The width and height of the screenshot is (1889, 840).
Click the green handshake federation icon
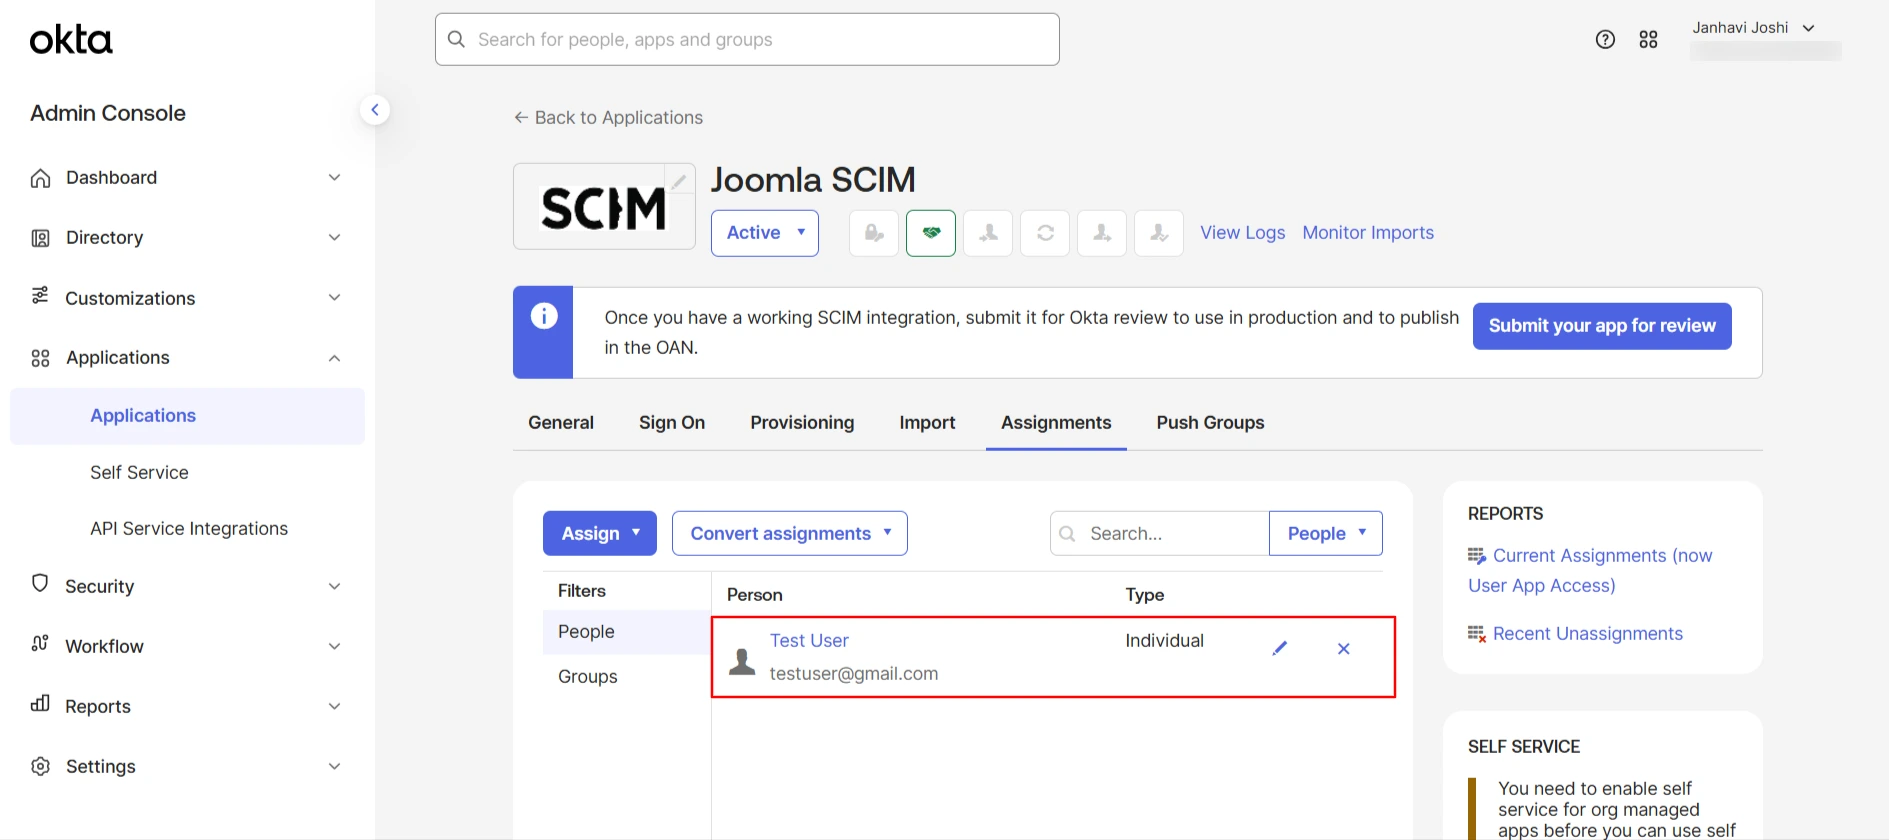click(931, 233)
